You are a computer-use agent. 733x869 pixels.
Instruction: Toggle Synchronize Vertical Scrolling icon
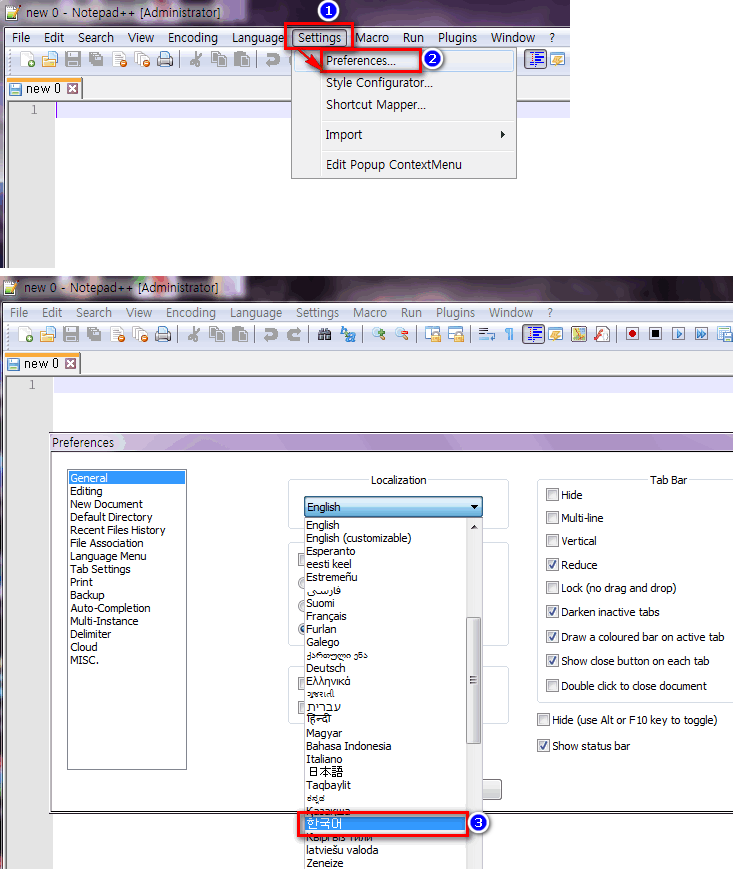[x=432, y=334]
